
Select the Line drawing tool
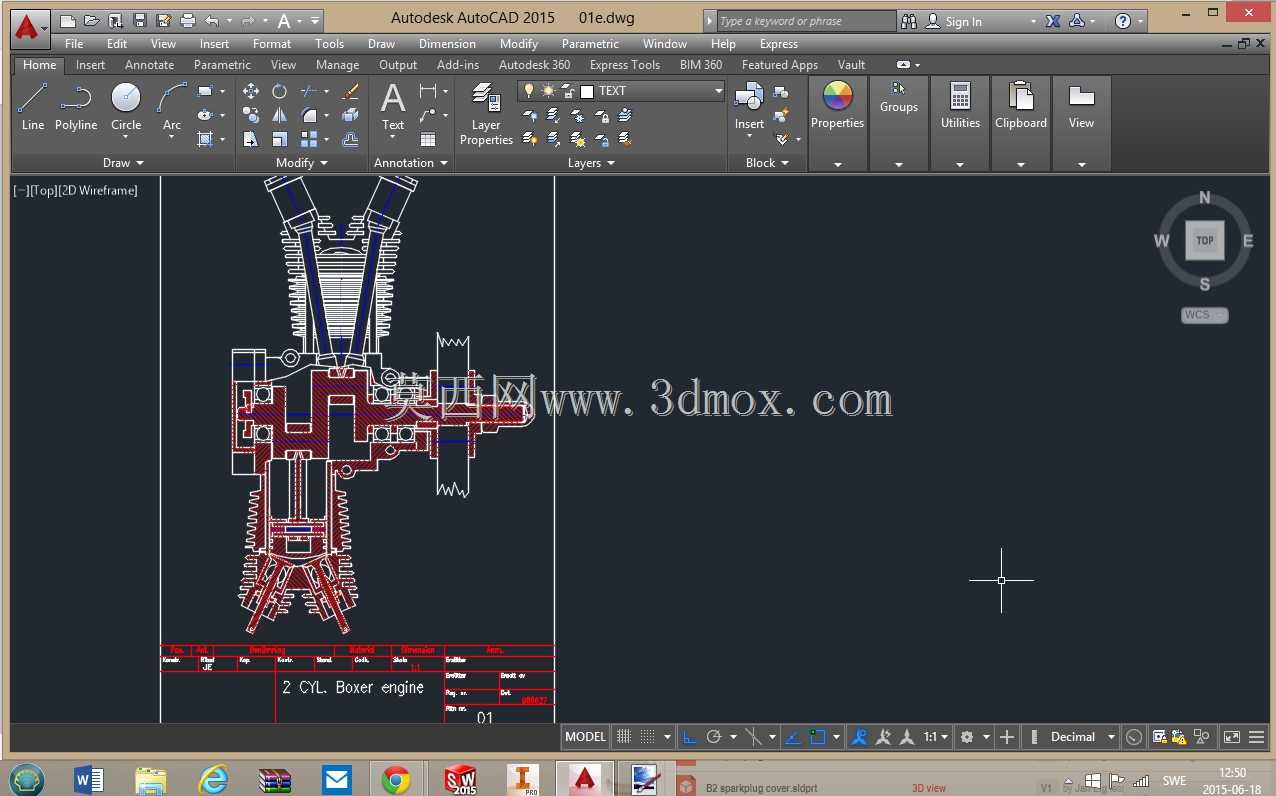click(32, 107)
